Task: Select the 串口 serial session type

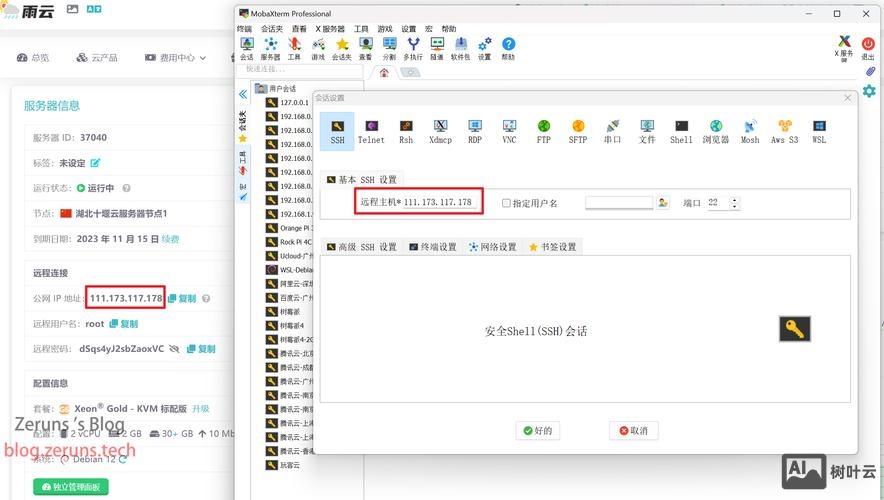Action: coord(612,131)
